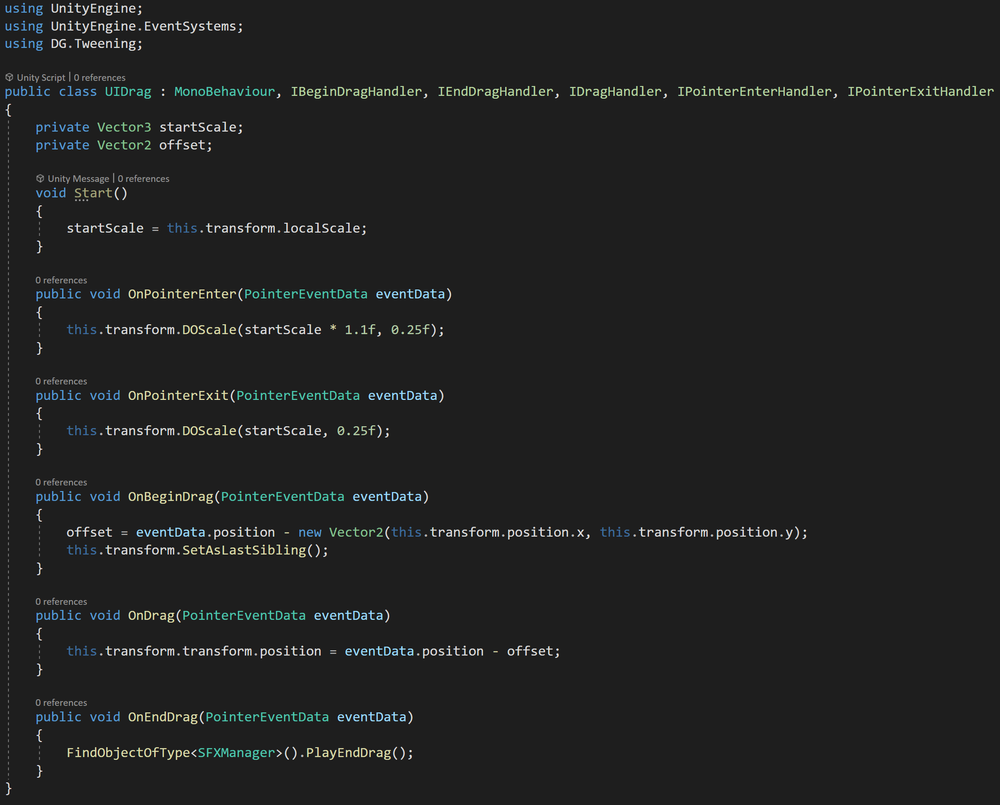
Task: Click the "Unity Message" CodeLens link
Action: [x=79, y=178]
